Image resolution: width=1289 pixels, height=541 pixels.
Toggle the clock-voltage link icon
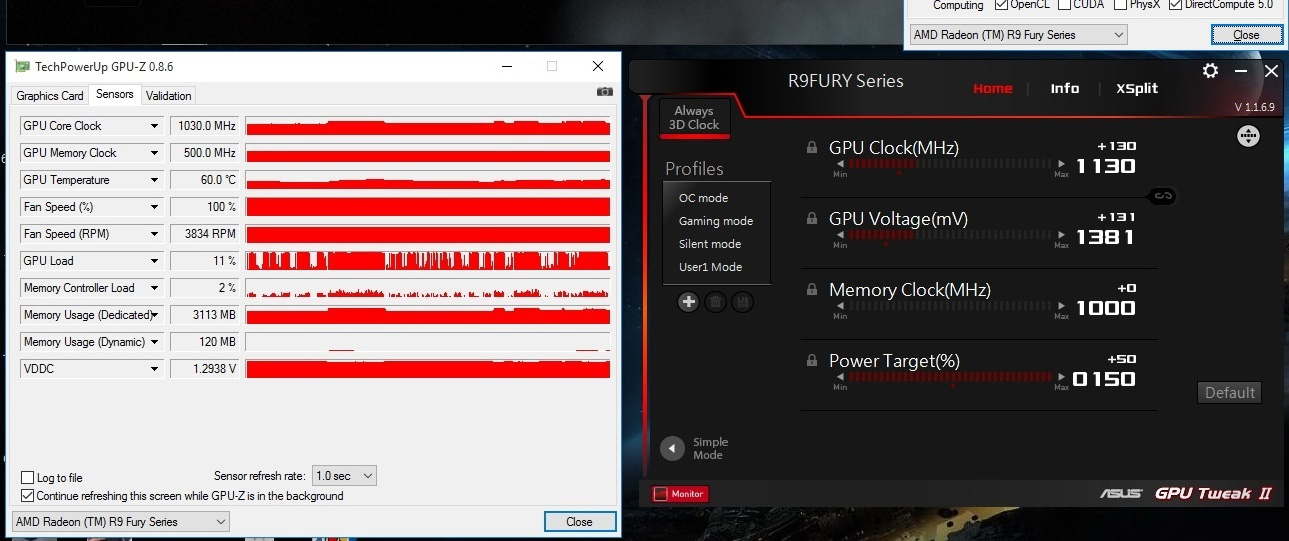(1161, 196)
